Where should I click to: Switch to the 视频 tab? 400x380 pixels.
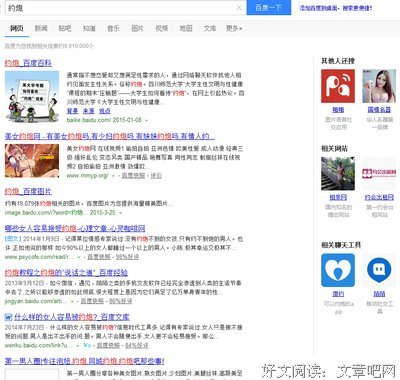(162, 28)
